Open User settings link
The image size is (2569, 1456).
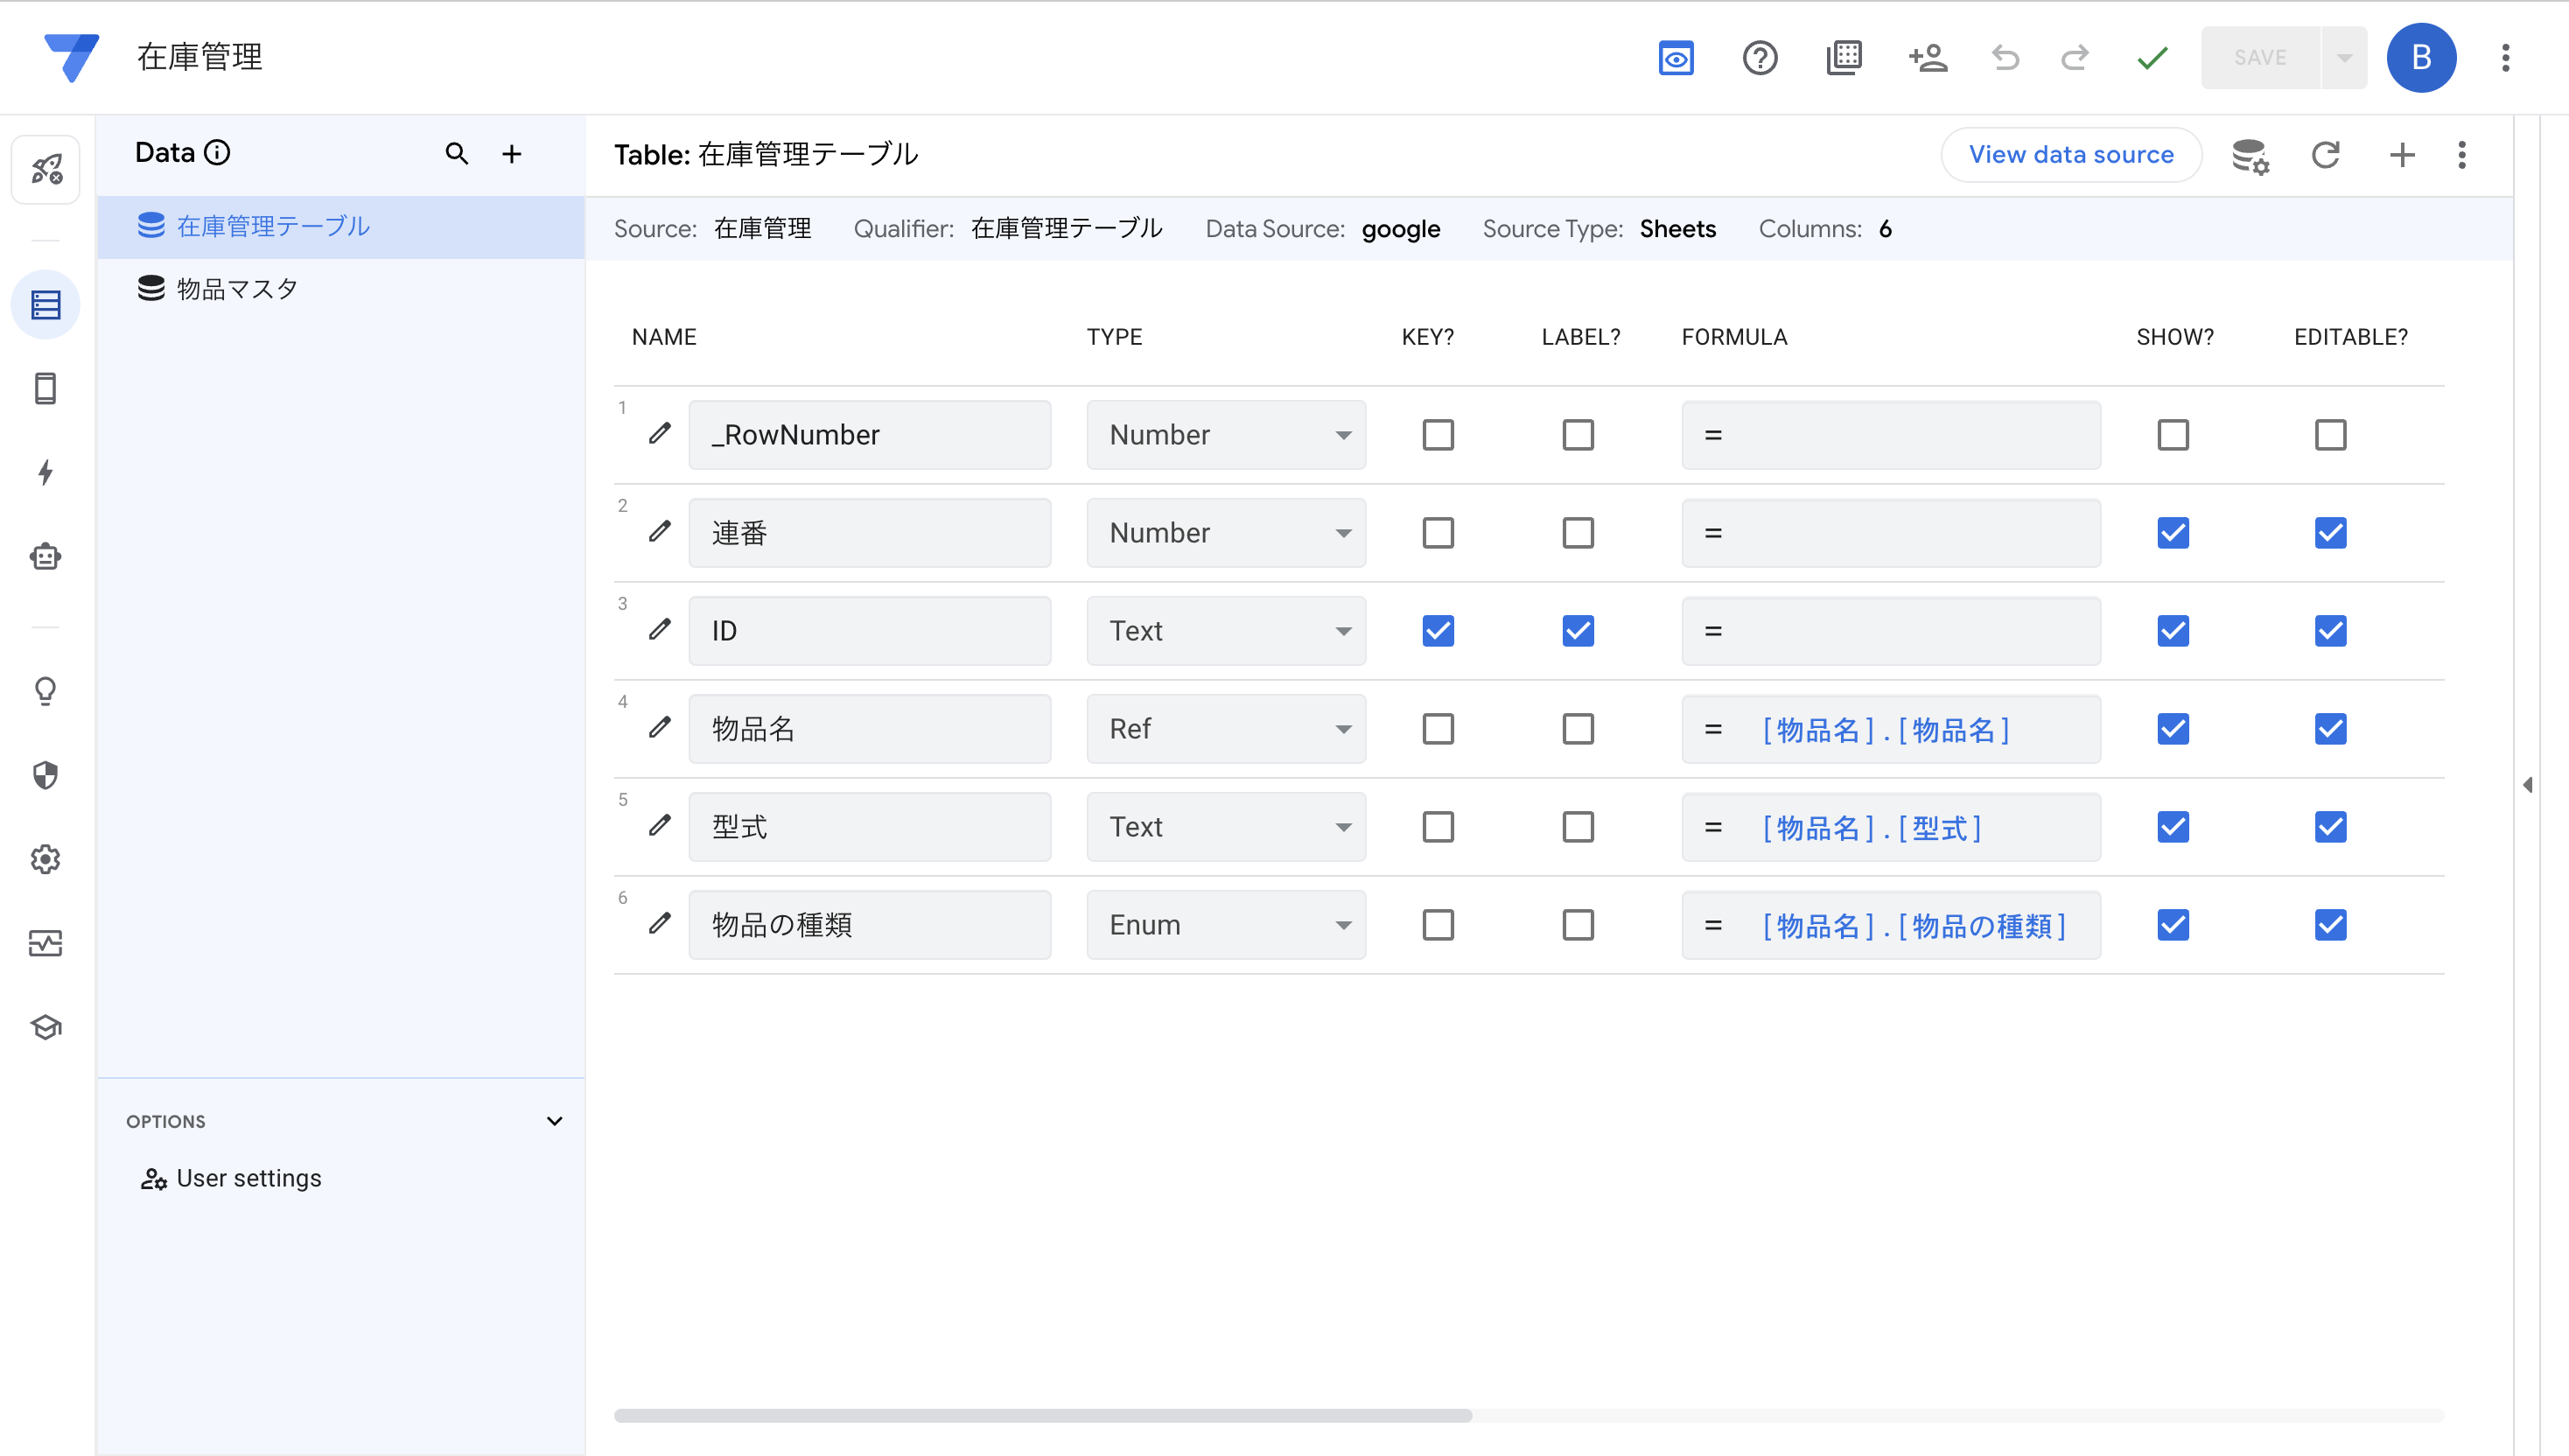(248, 1178)
